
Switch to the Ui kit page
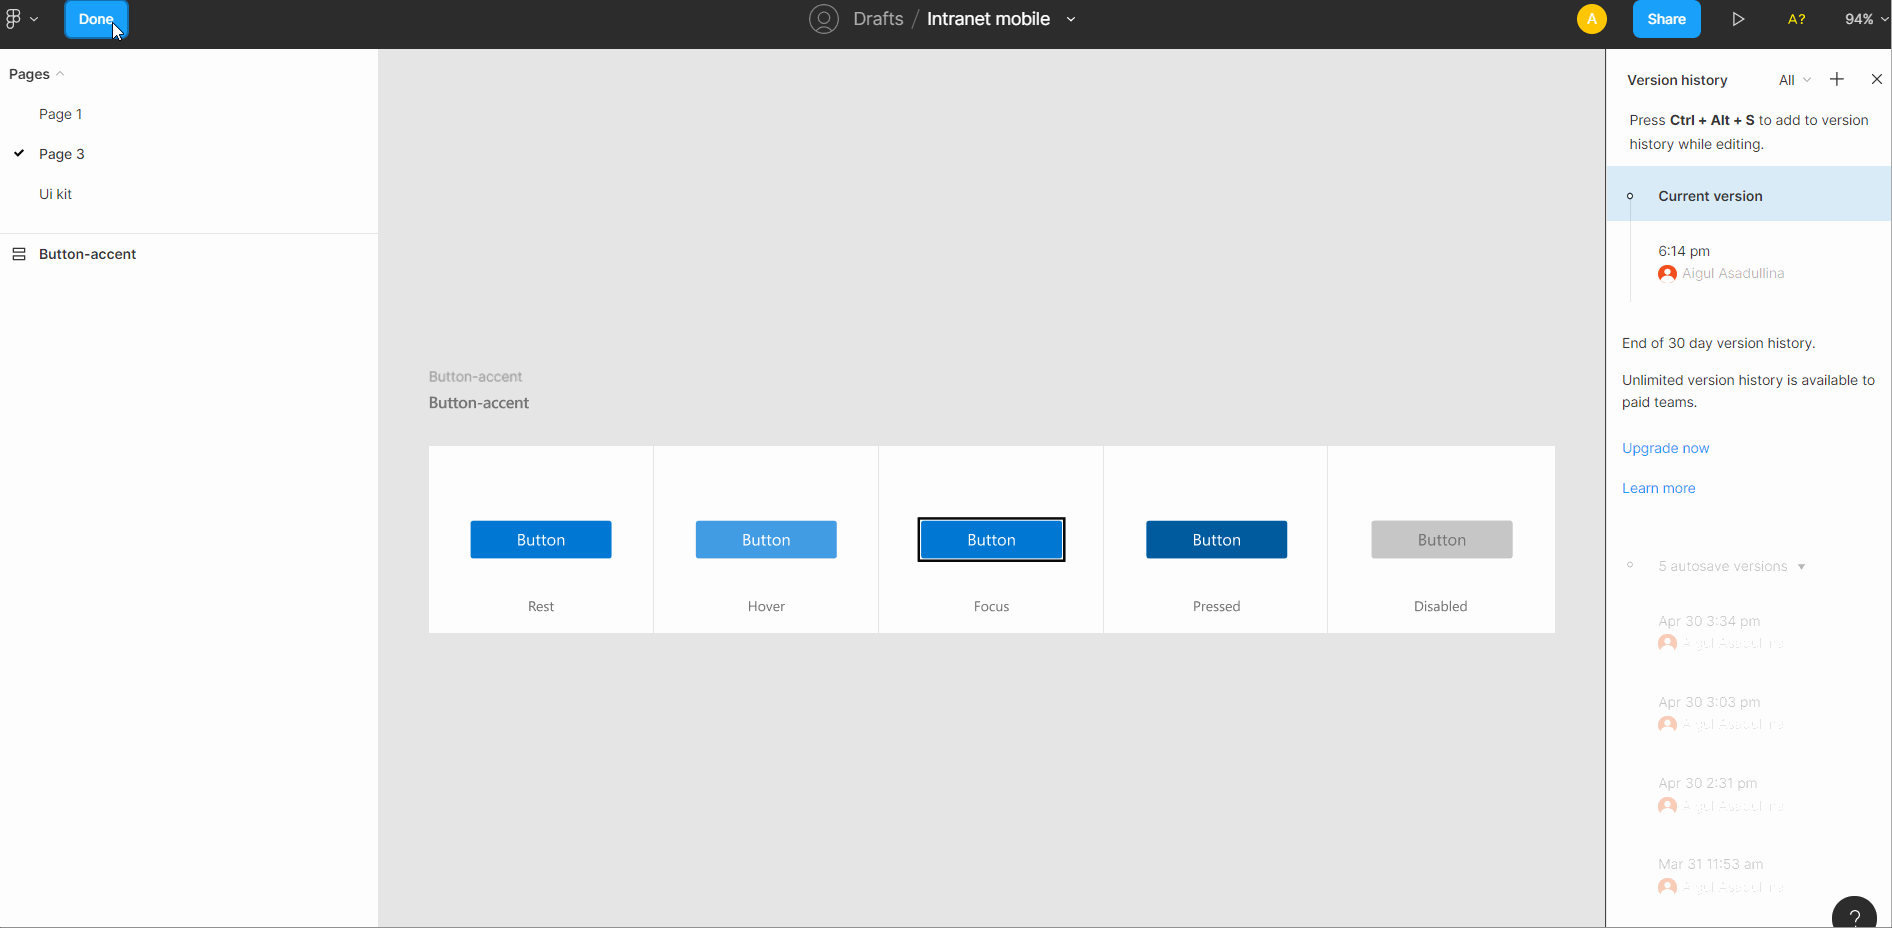(x=55, y=194)
